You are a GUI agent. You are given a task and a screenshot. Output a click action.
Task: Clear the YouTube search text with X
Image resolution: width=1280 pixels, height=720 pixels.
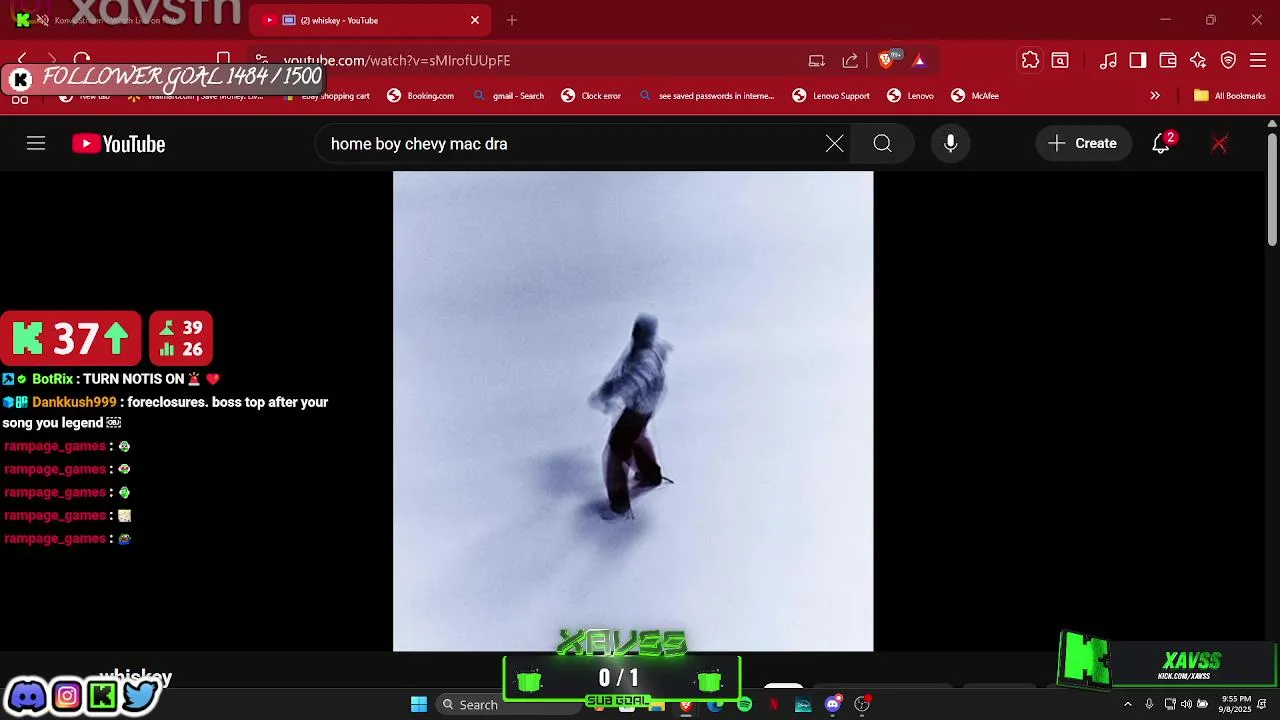pos(834,144)
